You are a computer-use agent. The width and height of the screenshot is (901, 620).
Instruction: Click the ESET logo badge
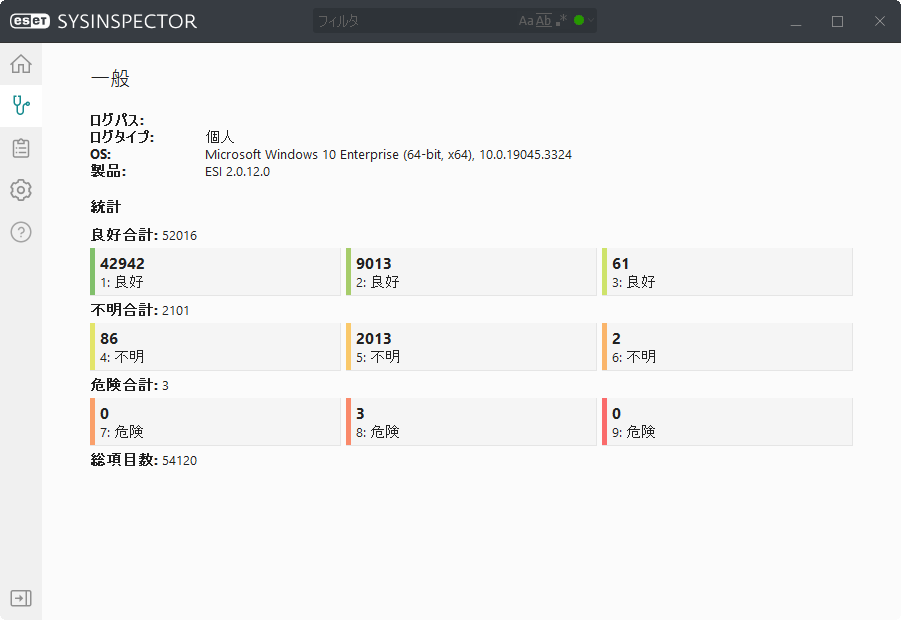click(x=30, y=21)
